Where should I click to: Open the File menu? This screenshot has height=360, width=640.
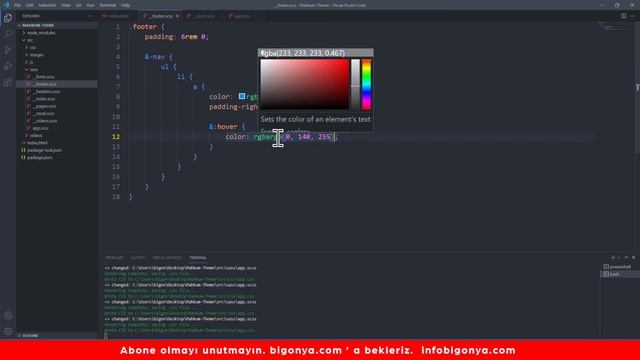click(18, 5)
